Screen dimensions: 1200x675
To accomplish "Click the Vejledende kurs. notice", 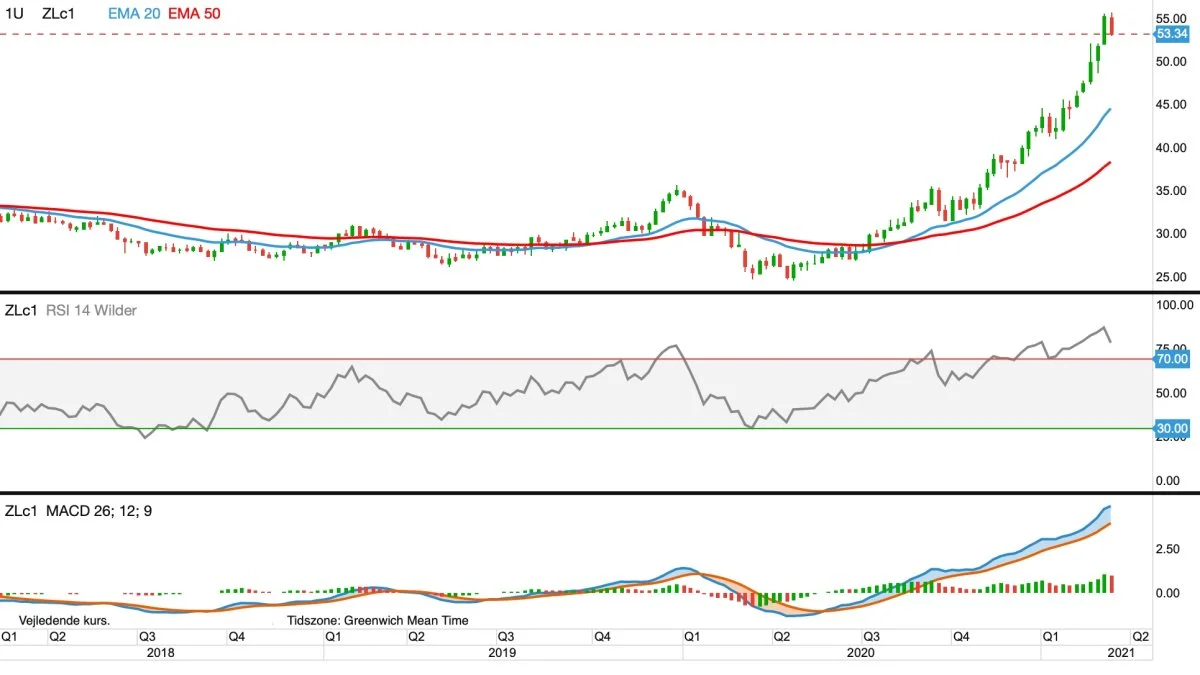I will tap(64, 620).
